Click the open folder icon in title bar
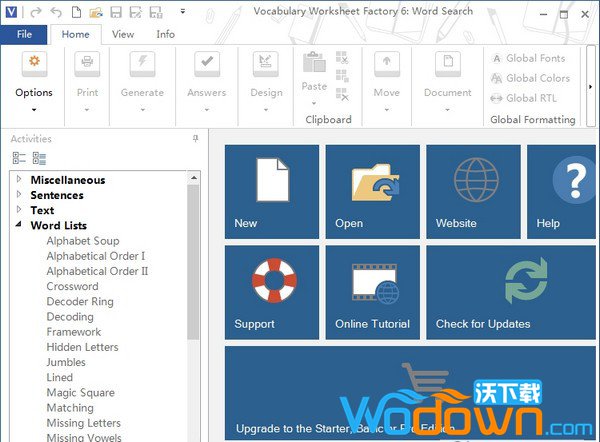The height and width of the screenshot is (442, 600). (x=96, y=12)
